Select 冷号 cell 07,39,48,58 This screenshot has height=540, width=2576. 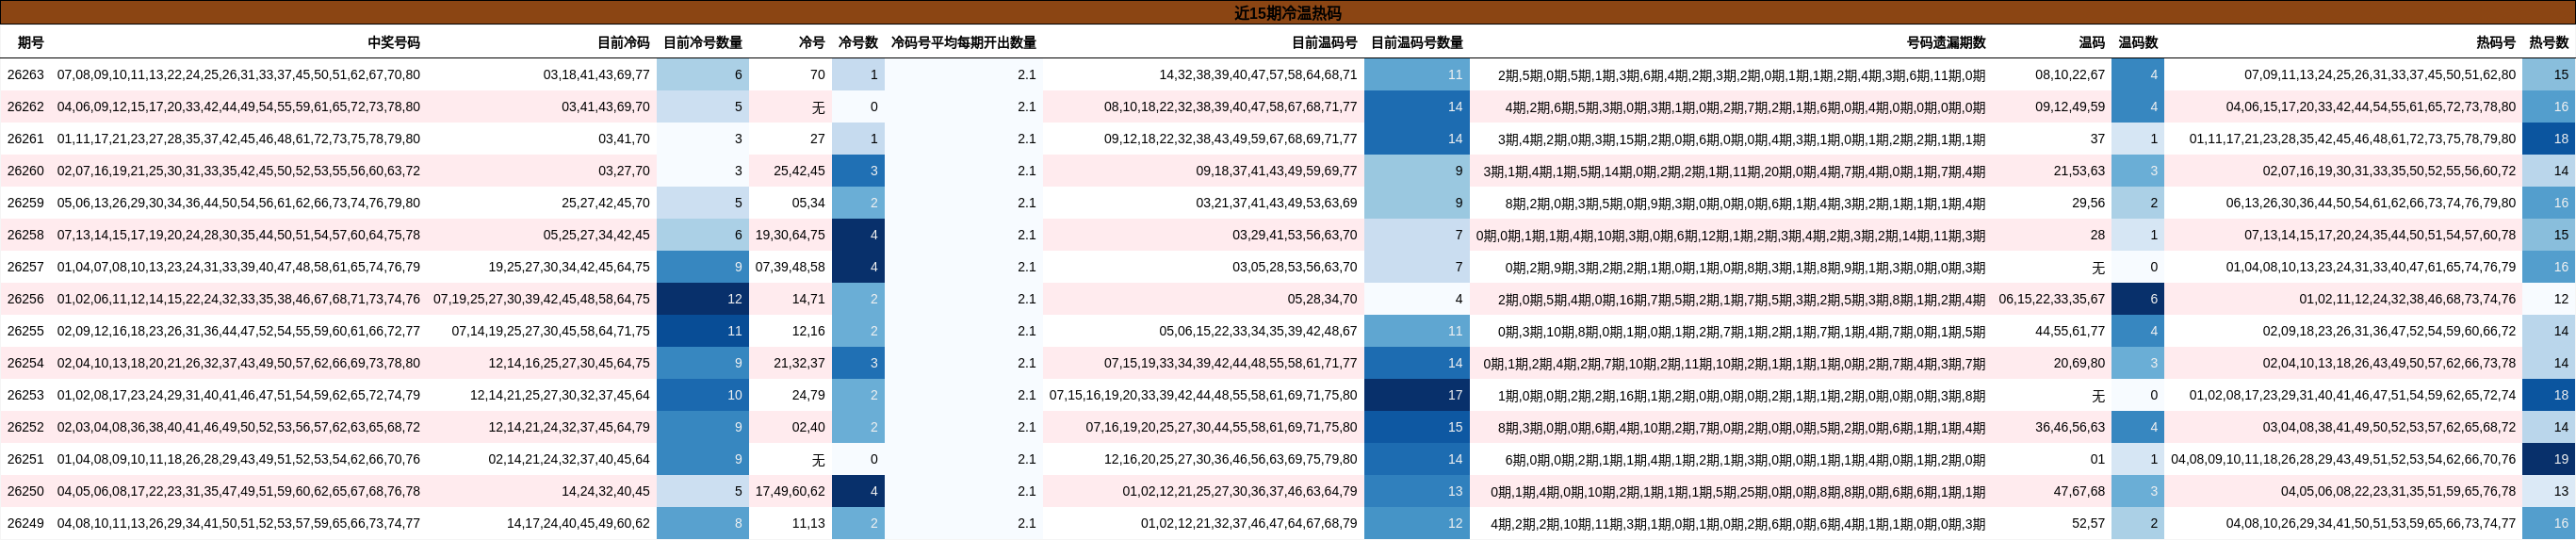point(790,266)
